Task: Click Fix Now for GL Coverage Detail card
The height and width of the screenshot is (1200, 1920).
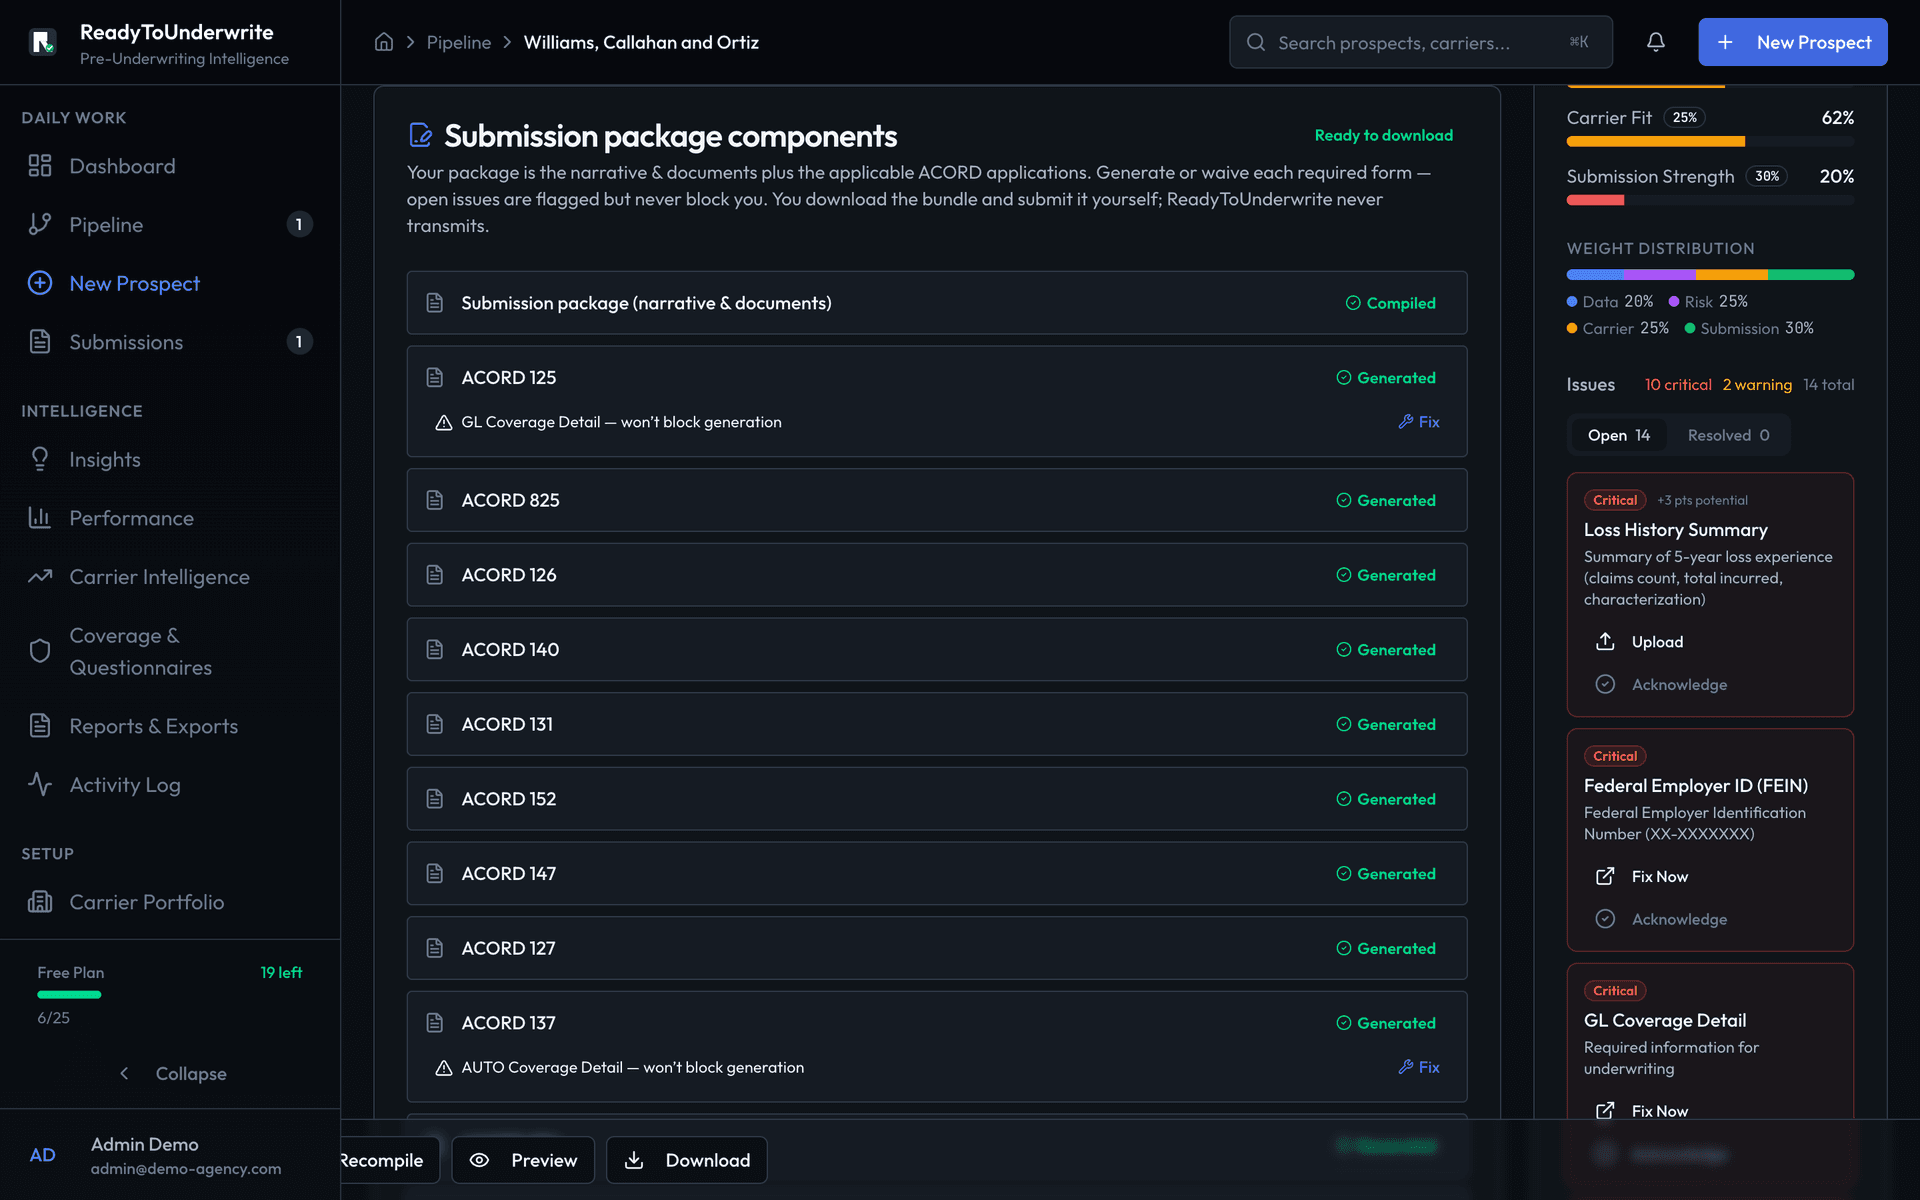Action: coord(1659,1111)
